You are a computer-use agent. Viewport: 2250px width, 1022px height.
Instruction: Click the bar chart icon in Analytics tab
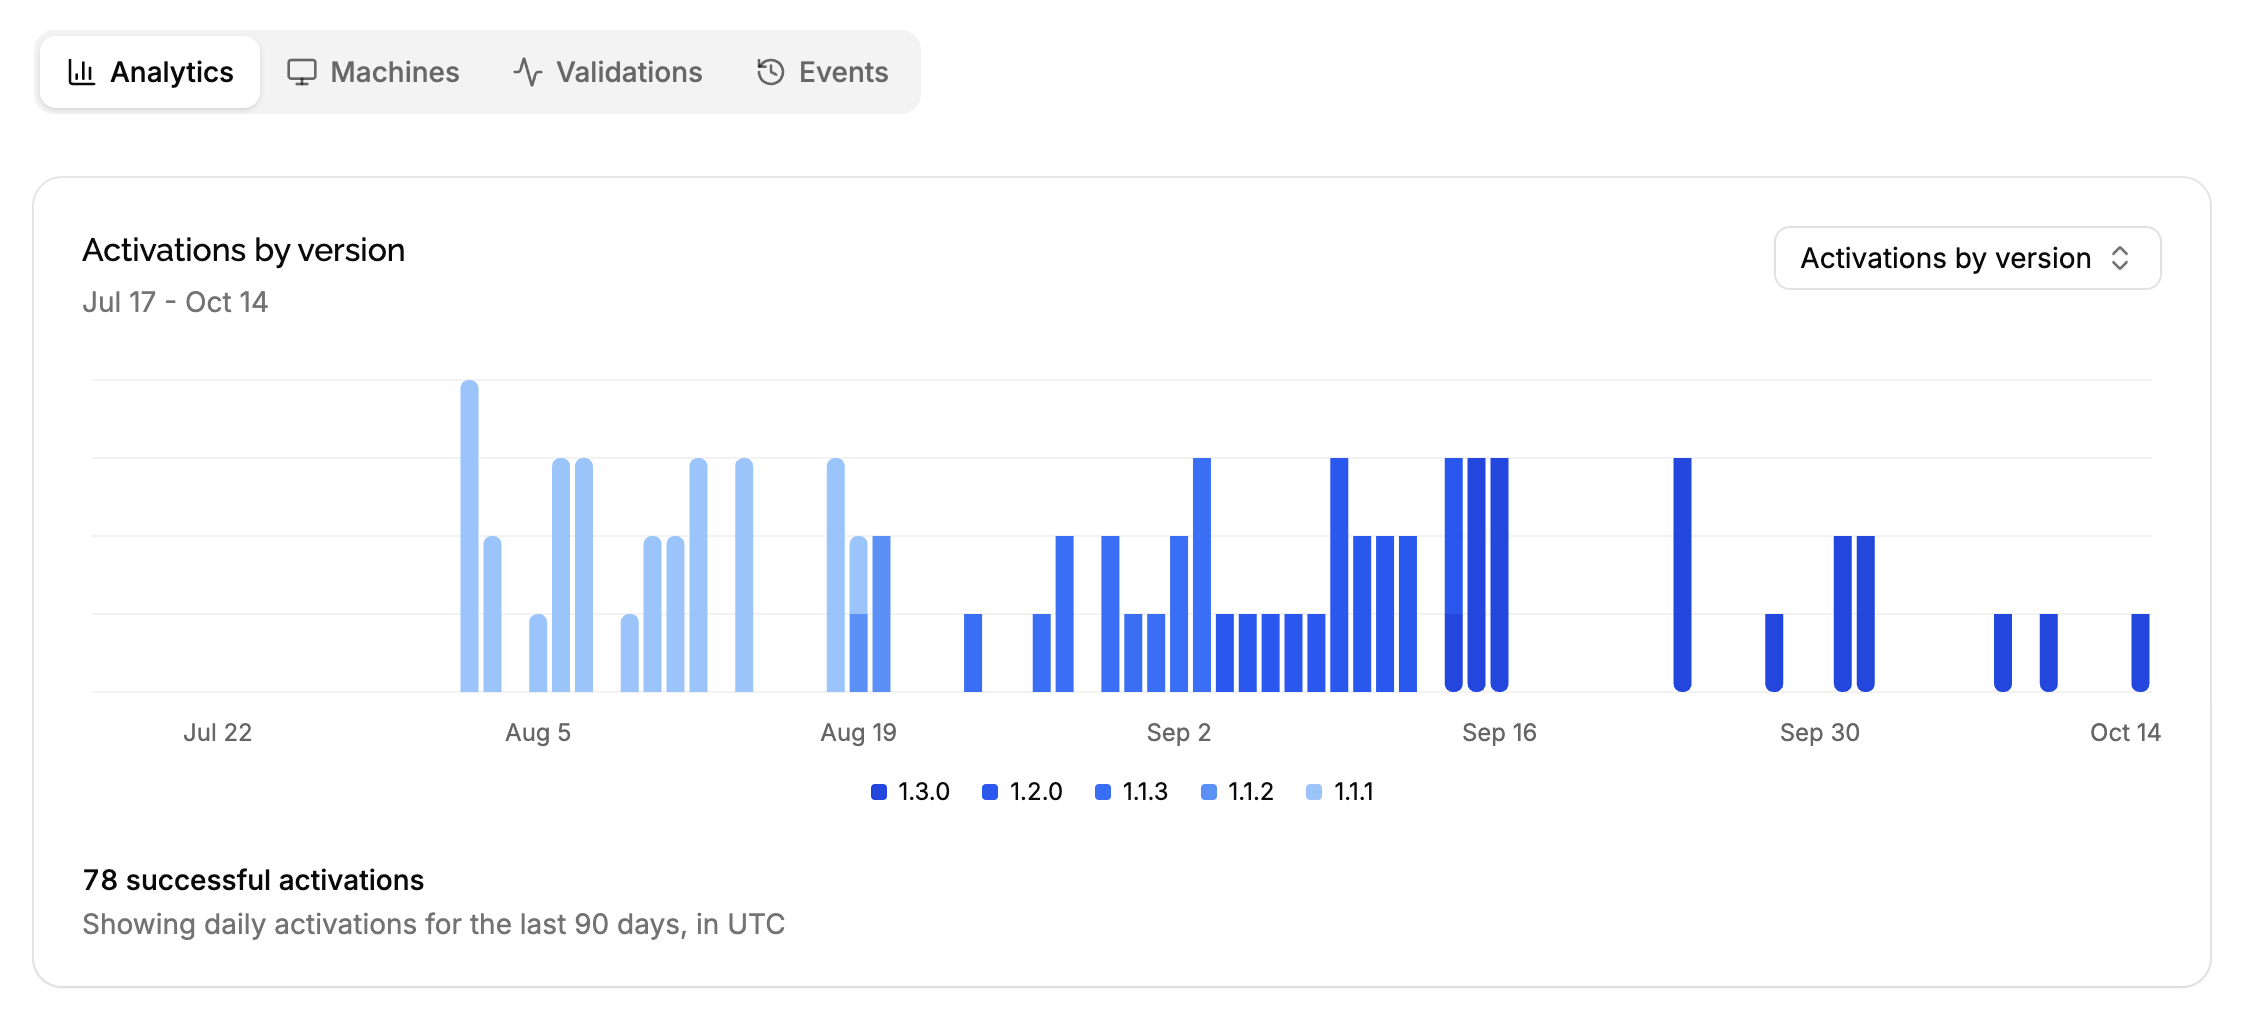click(81, 72)
